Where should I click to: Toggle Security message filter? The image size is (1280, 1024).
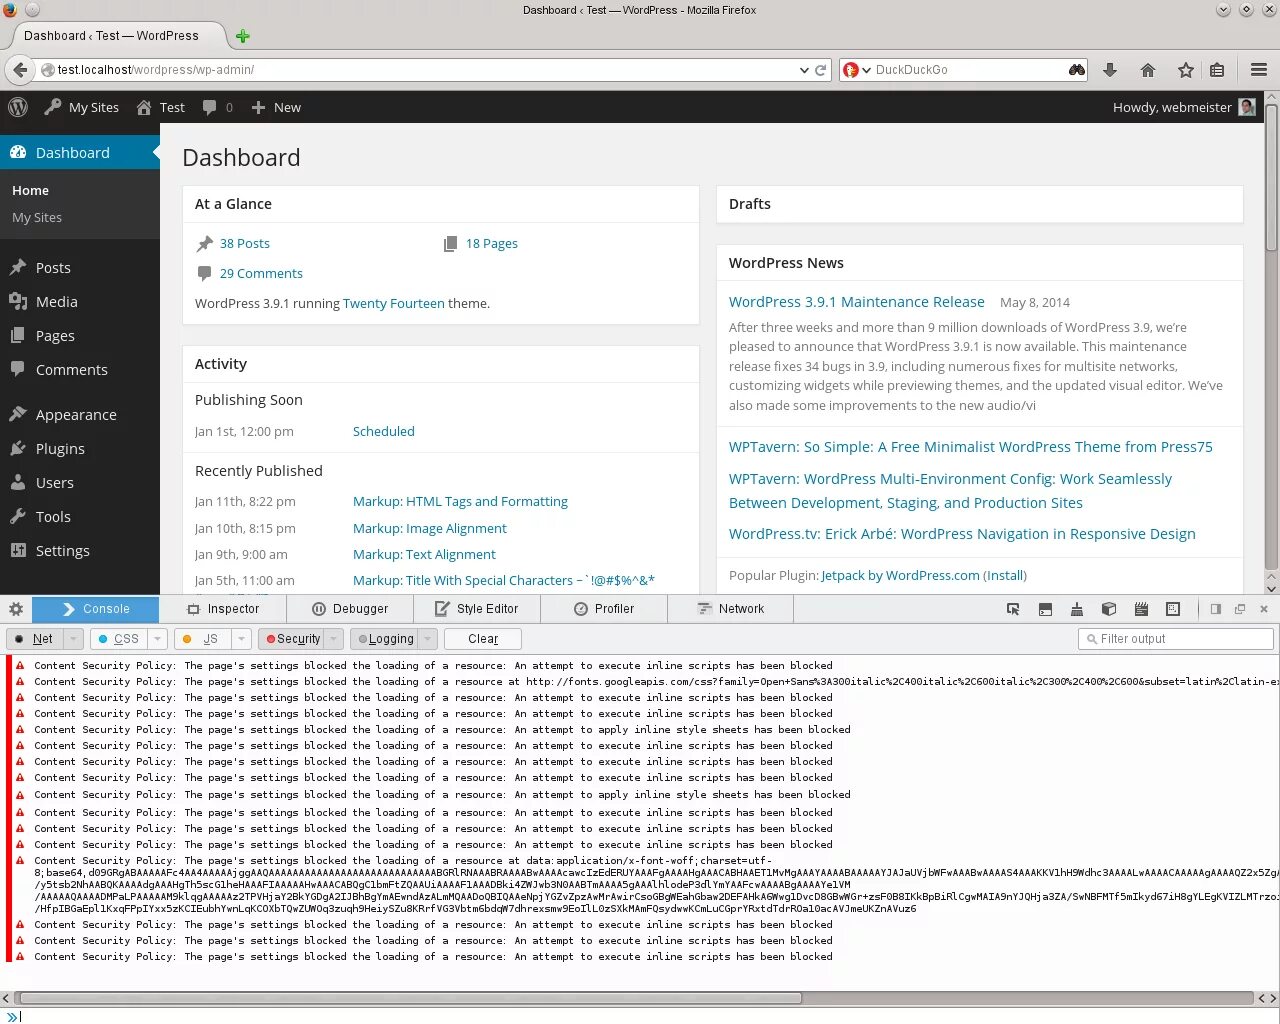coord(292,639)
